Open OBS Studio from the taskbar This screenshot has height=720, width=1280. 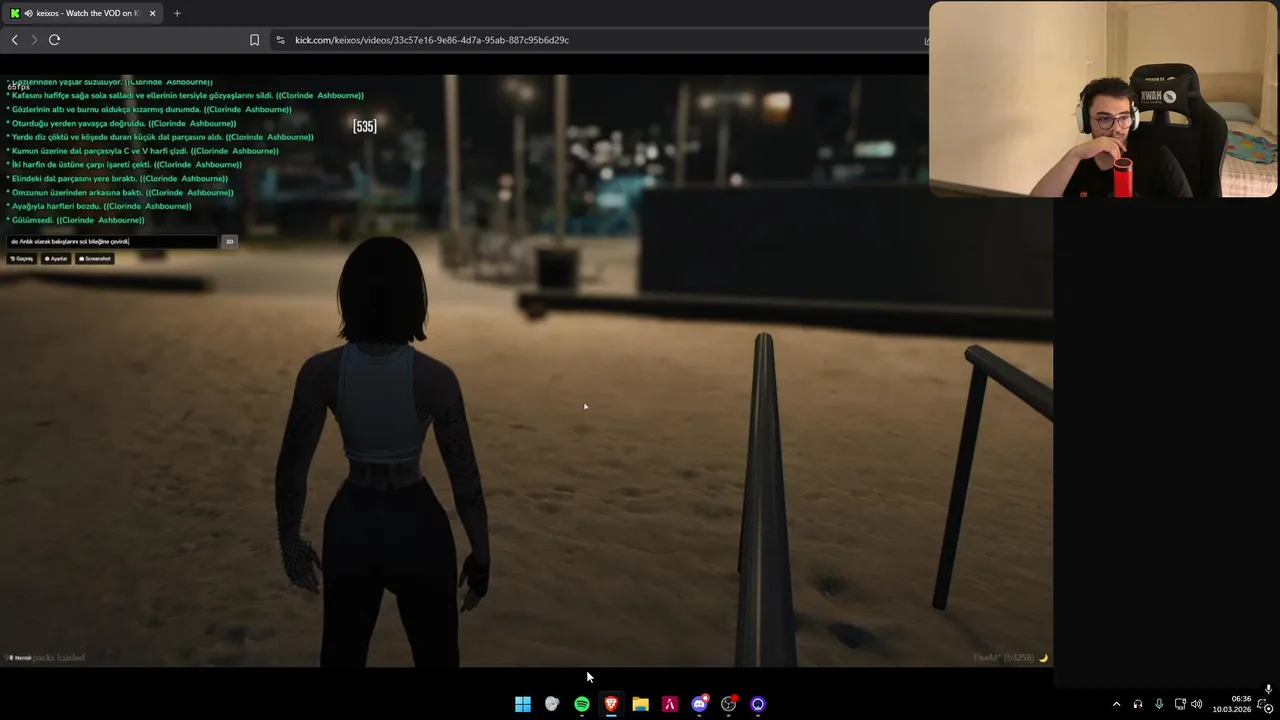[729, 704]
